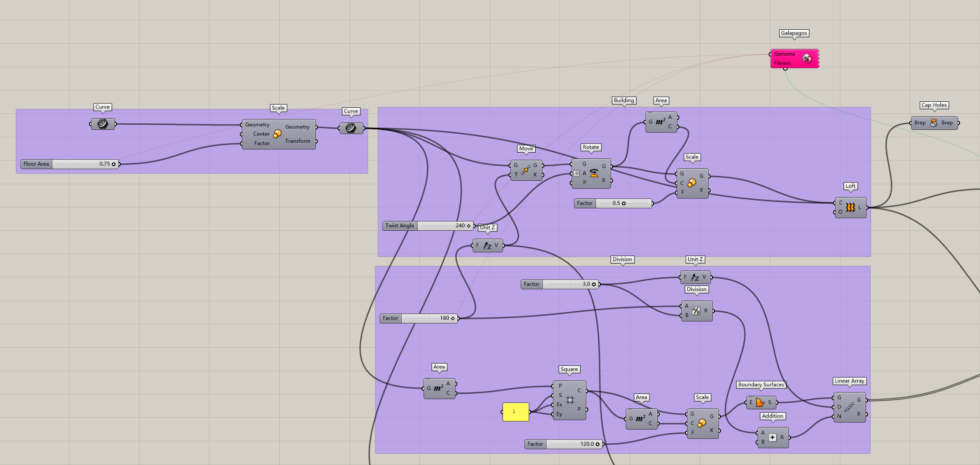The image size is (980, 465).
Task: Click the leftmost Curve parameter icon
Action: point(102,124)
